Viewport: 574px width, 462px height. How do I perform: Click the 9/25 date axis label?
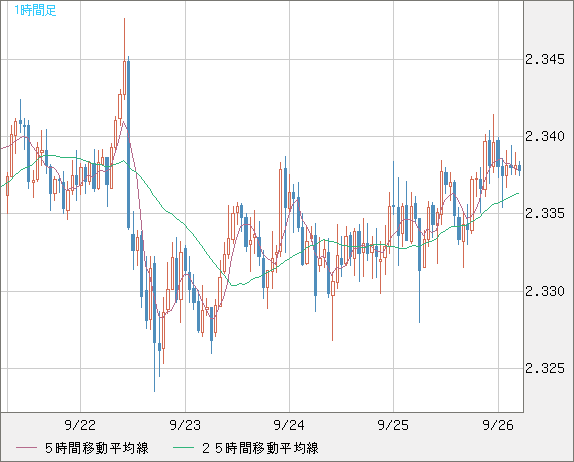(394, 425)
